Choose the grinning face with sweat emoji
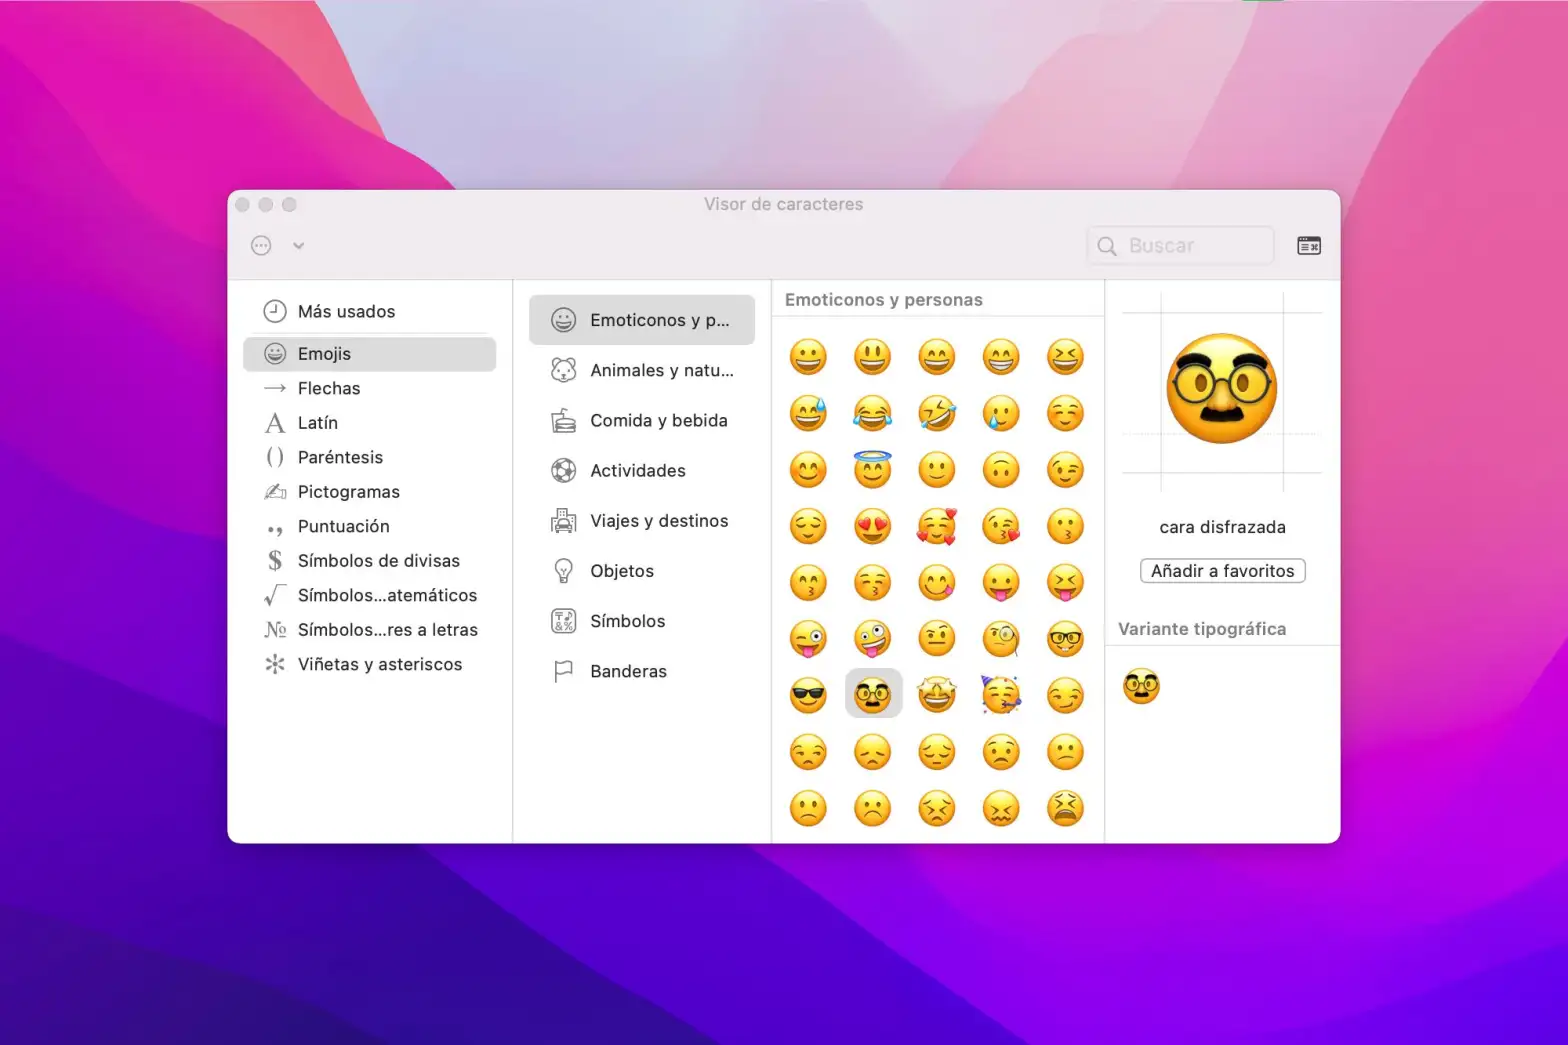The width and height of the screenshot is (1568, 1045). pos(808,413)
